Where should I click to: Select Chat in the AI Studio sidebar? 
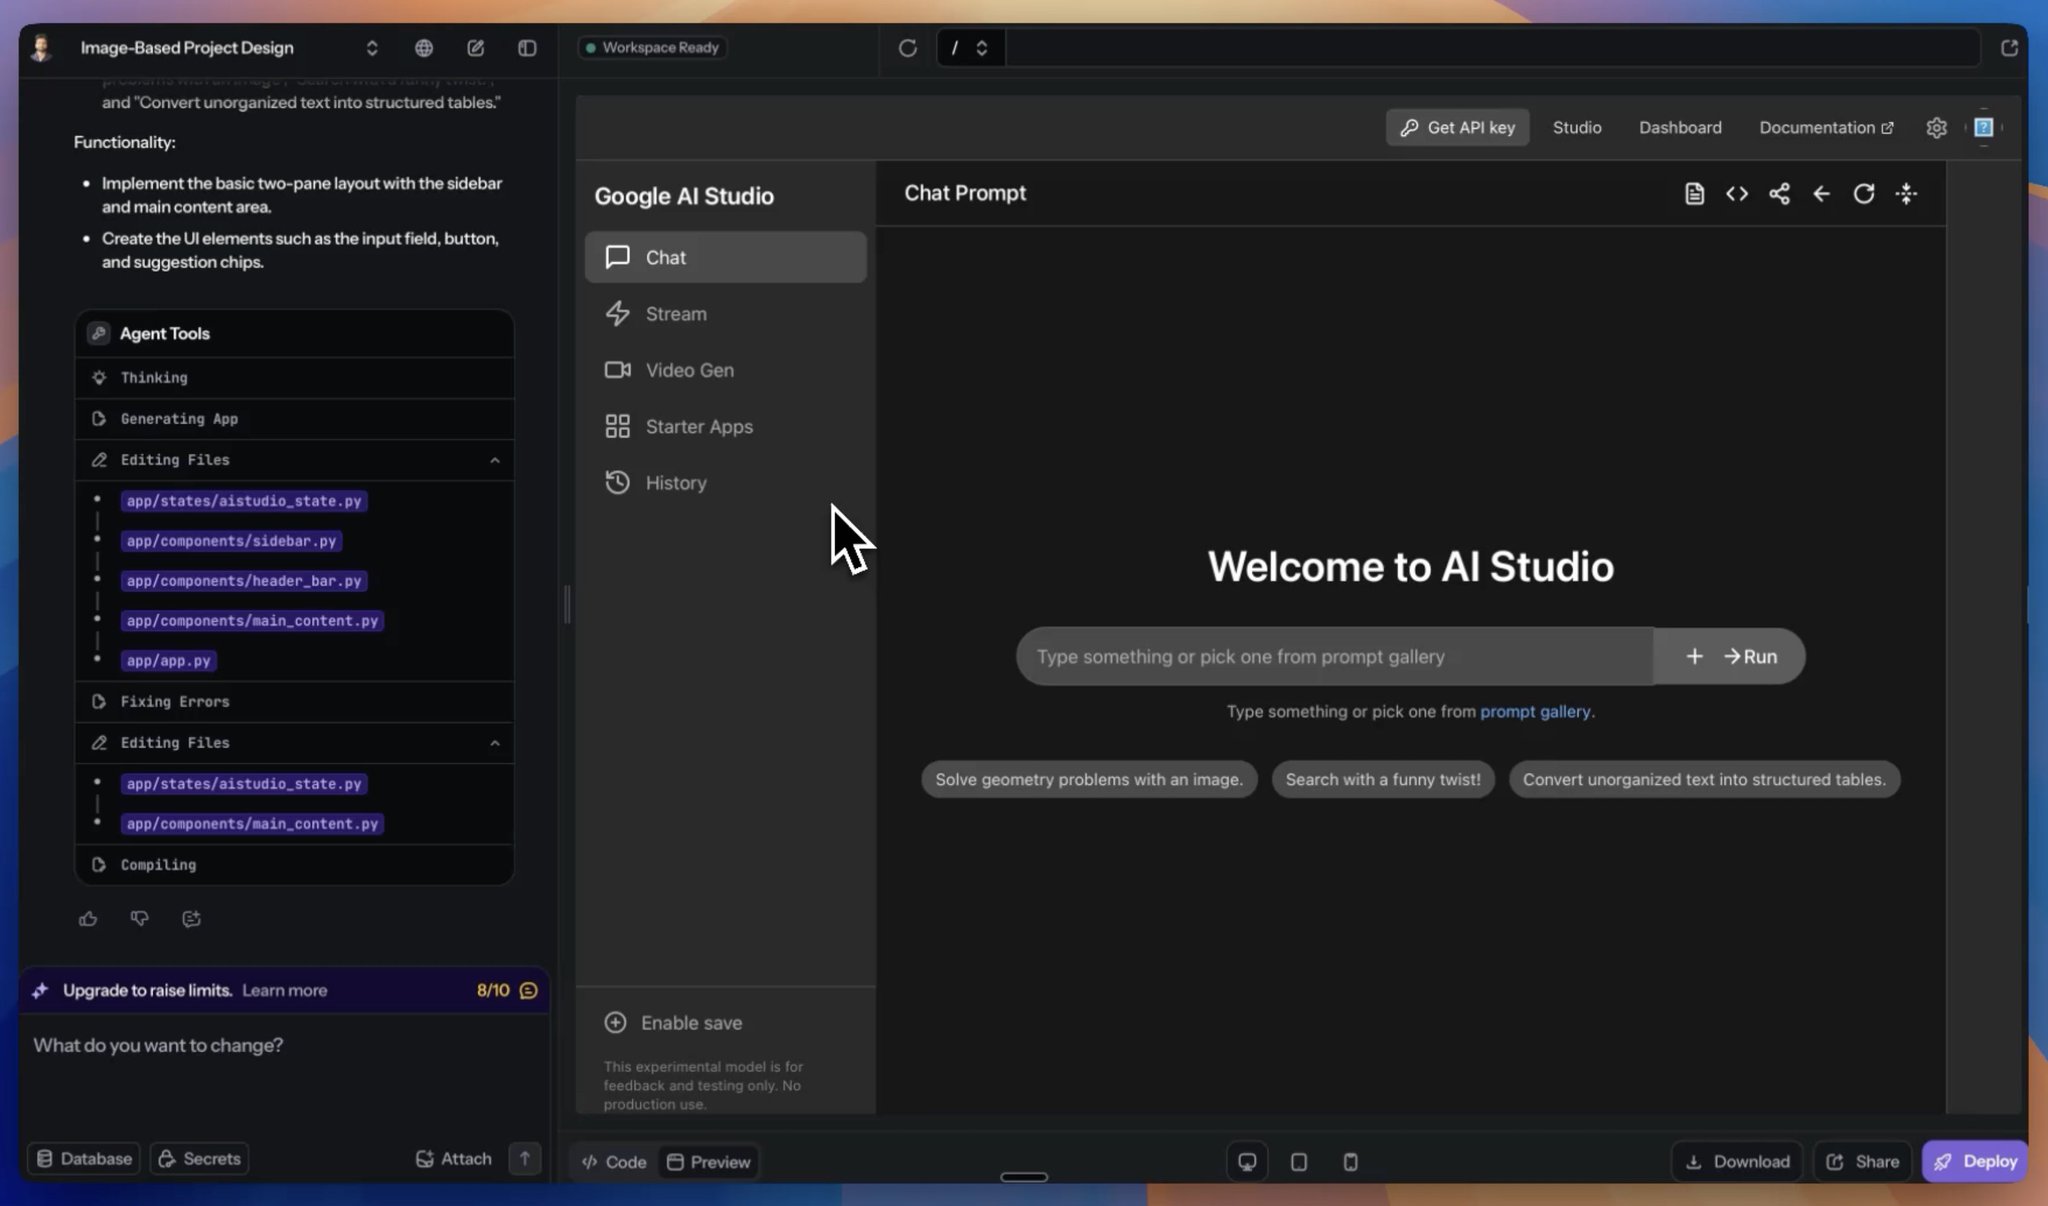[726, 257]
